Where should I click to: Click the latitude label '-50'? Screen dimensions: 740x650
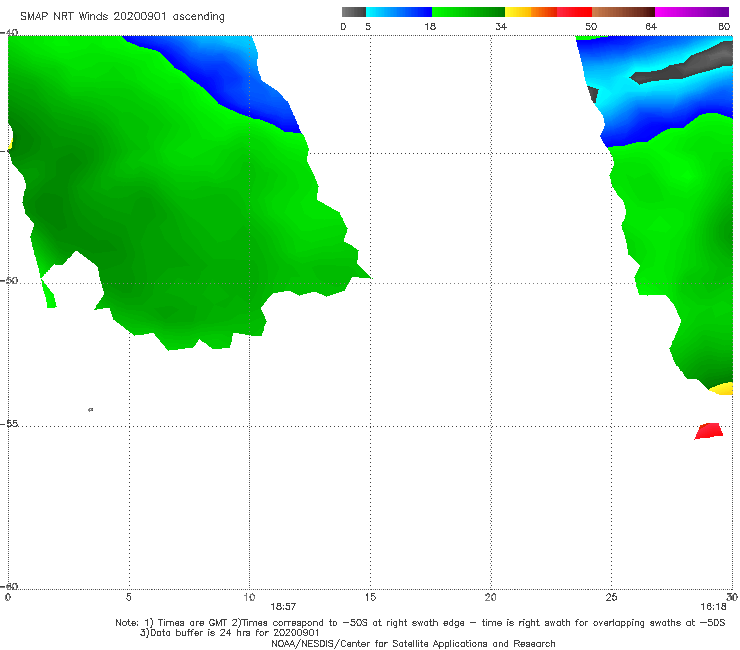[x=9, y=280]
